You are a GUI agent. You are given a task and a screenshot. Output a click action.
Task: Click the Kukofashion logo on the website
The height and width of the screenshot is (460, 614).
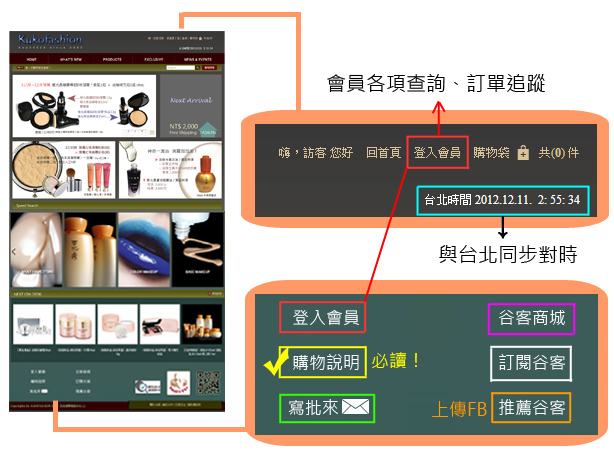click(x=50, y=39)
